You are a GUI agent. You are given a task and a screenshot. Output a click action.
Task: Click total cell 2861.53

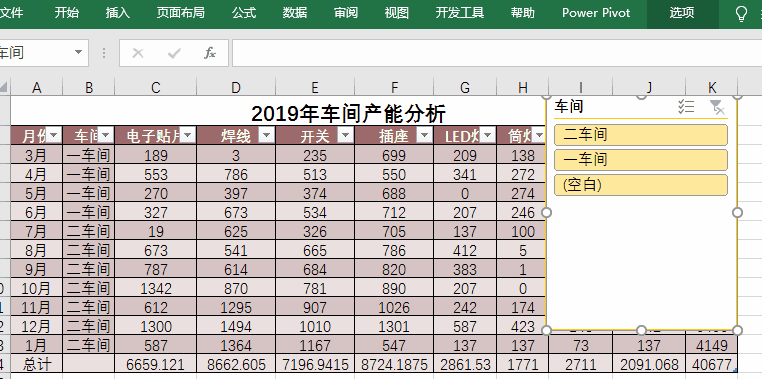465,364
